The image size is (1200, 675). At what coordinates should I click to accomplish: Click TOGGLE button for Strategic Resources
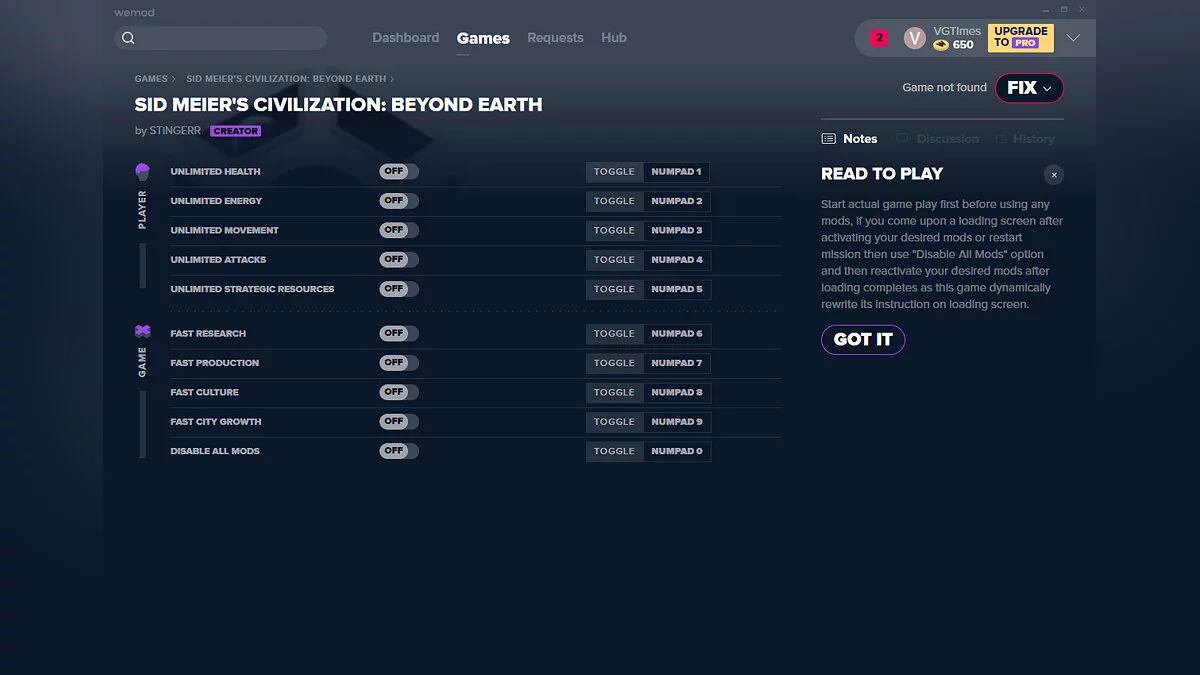coord(614,289)
